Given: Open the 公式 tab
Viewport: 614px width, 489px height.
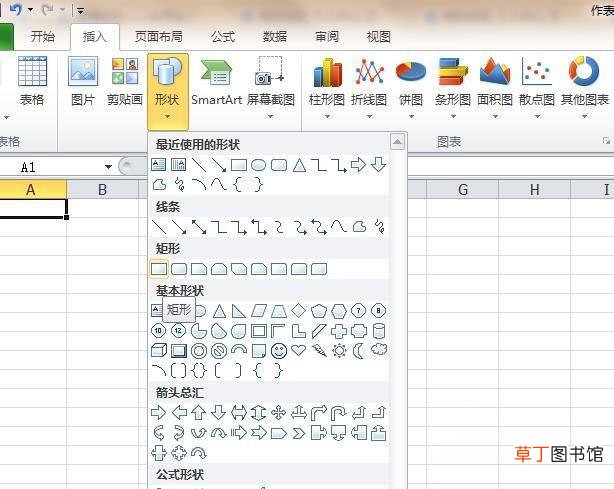Looking at the screenshot, I should pos(223,37).
